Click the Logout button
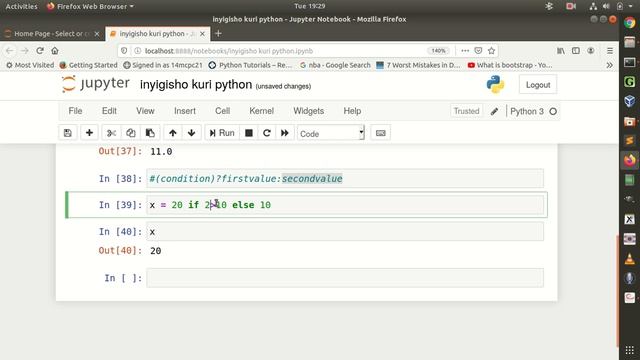 point(538,85)
